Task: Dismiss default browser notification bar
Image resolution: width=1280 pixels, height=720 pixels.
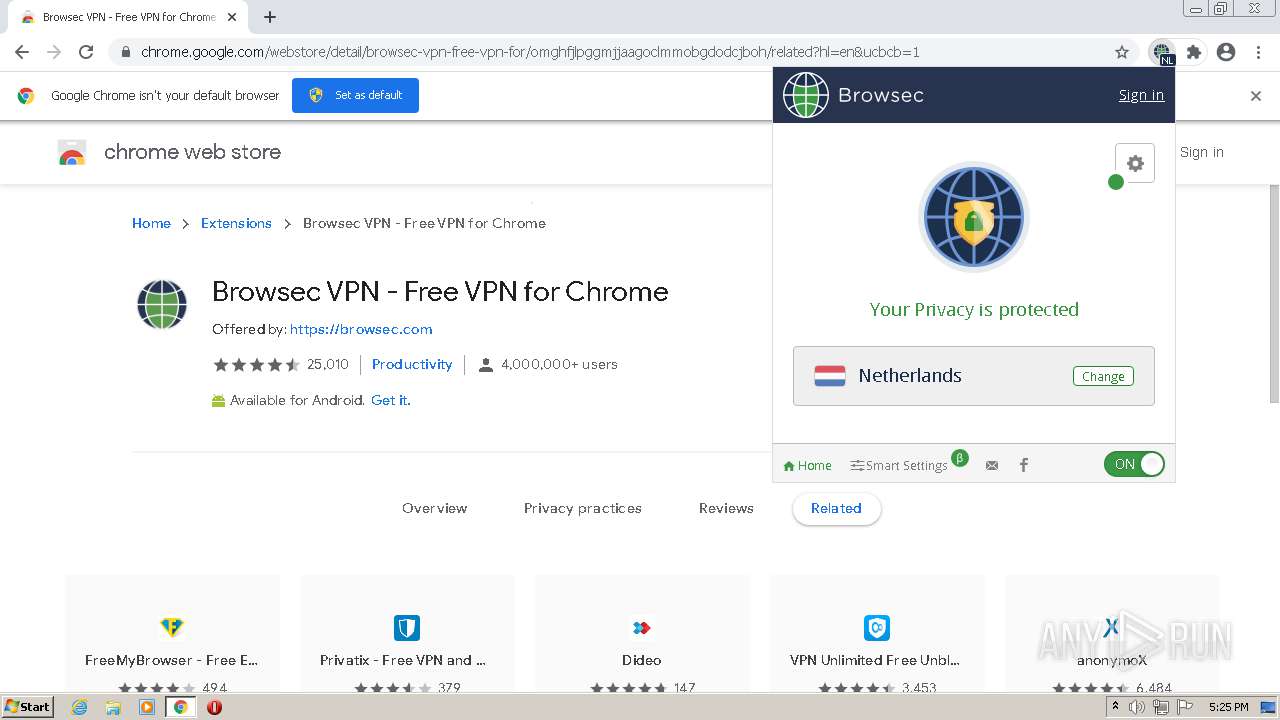Action: pyautogui.click(x=1256, y=96)
